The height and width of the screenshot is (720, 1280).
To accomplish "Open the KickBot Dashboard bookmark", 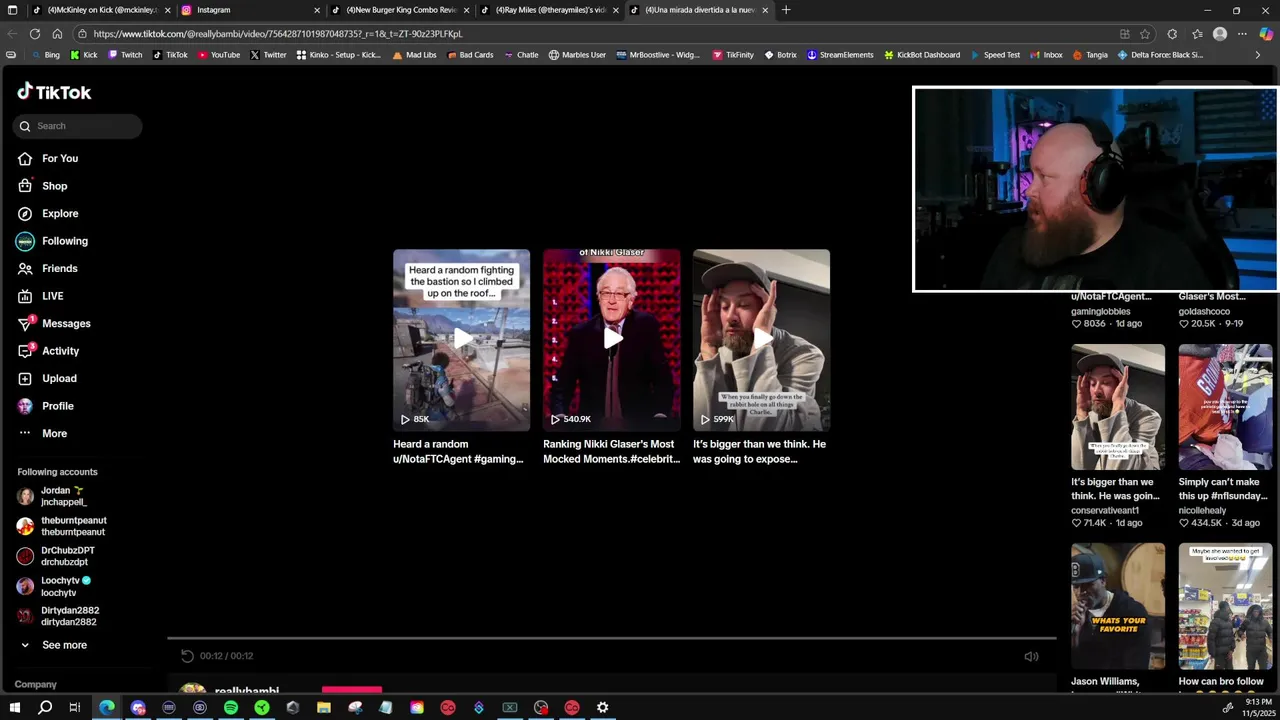I will pos(922,55).
